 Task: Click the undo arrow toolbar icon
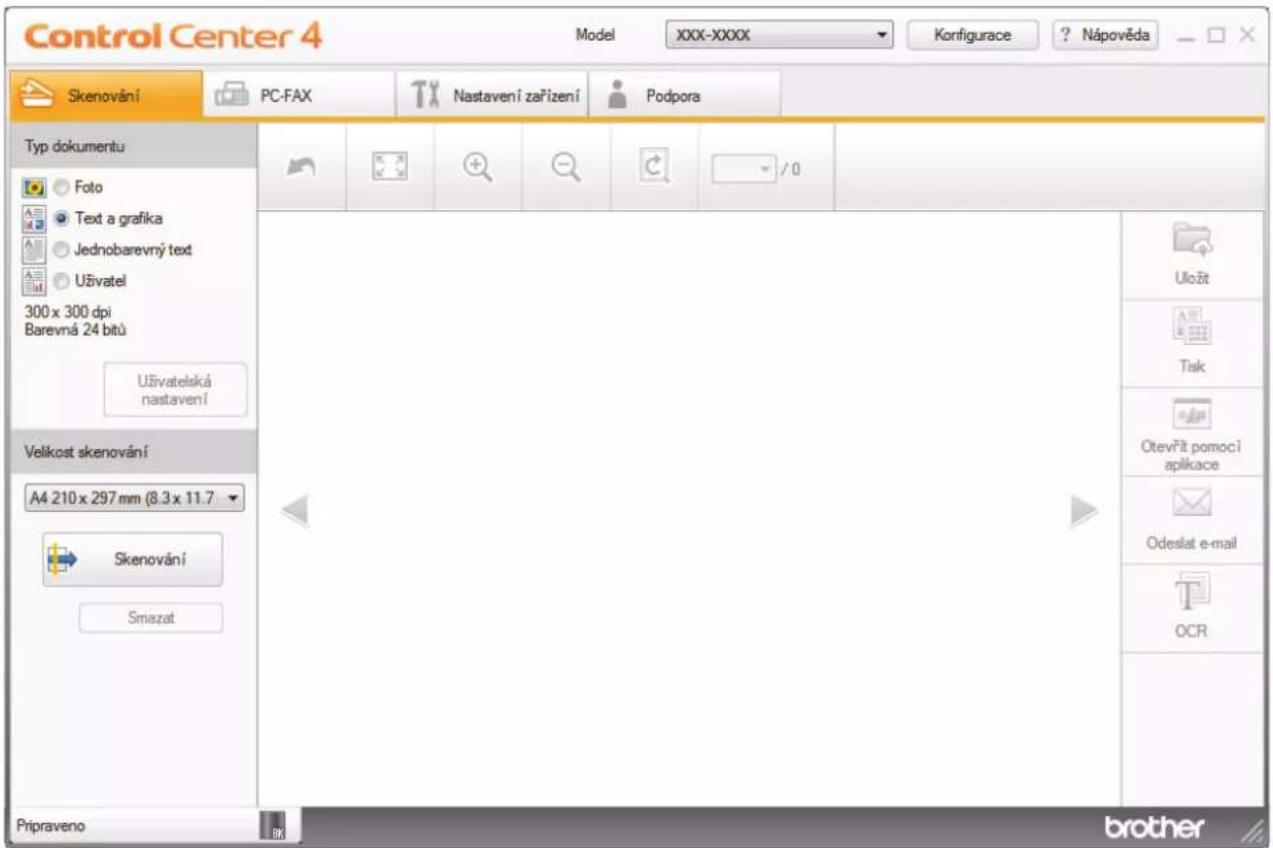[302, 168]
